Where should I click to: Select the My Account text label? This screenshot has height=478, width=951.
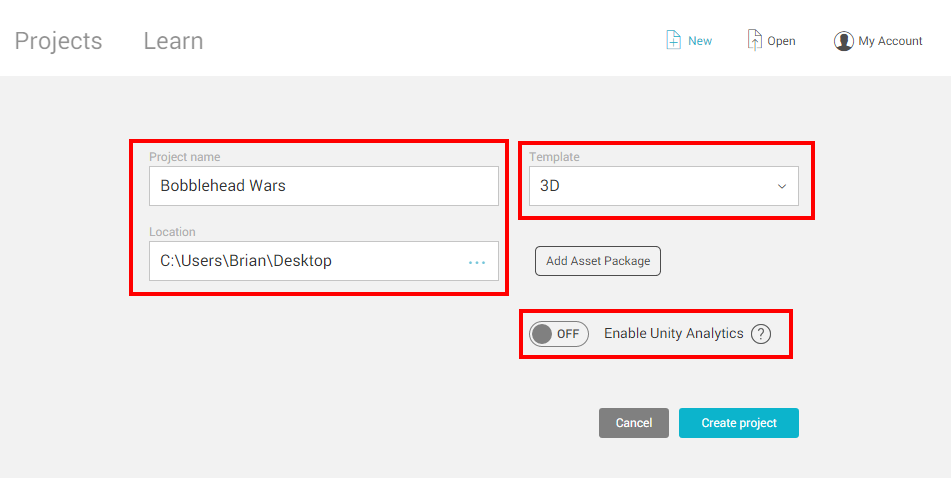click(x=890, y=41)
